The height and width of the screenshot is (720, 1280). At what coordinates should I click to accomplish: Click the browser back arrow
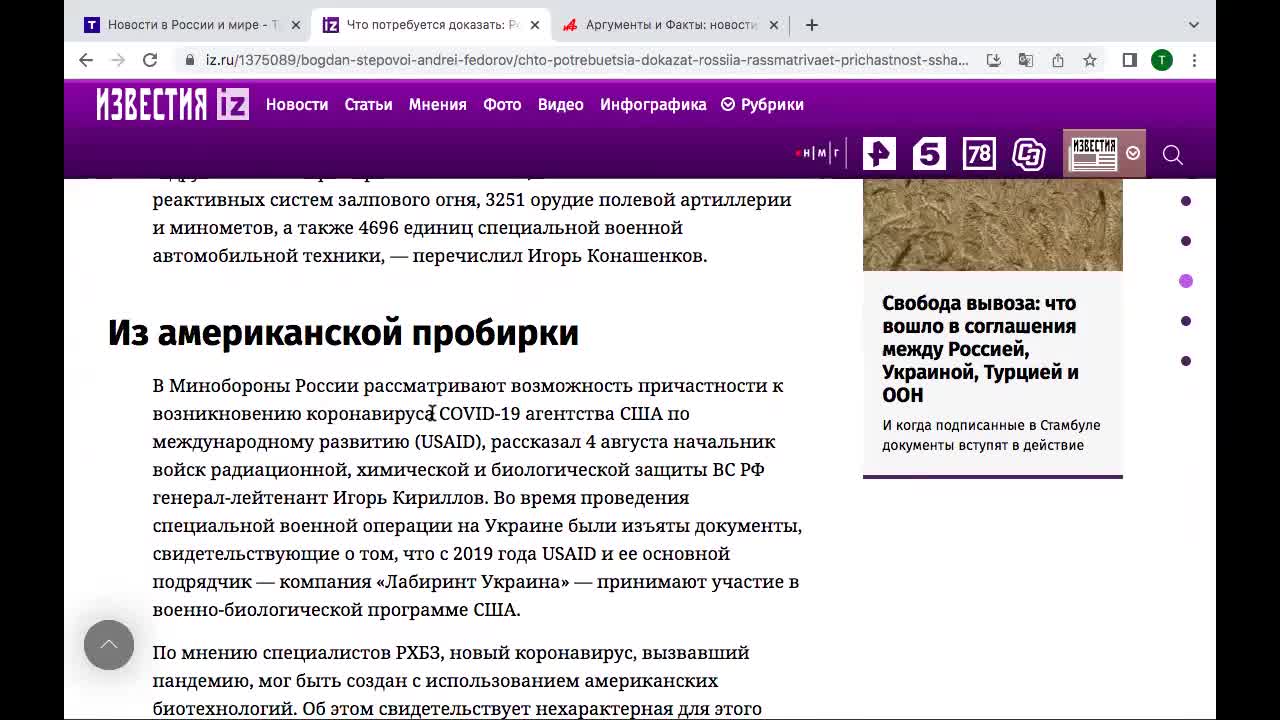click(x=86, y=60)
